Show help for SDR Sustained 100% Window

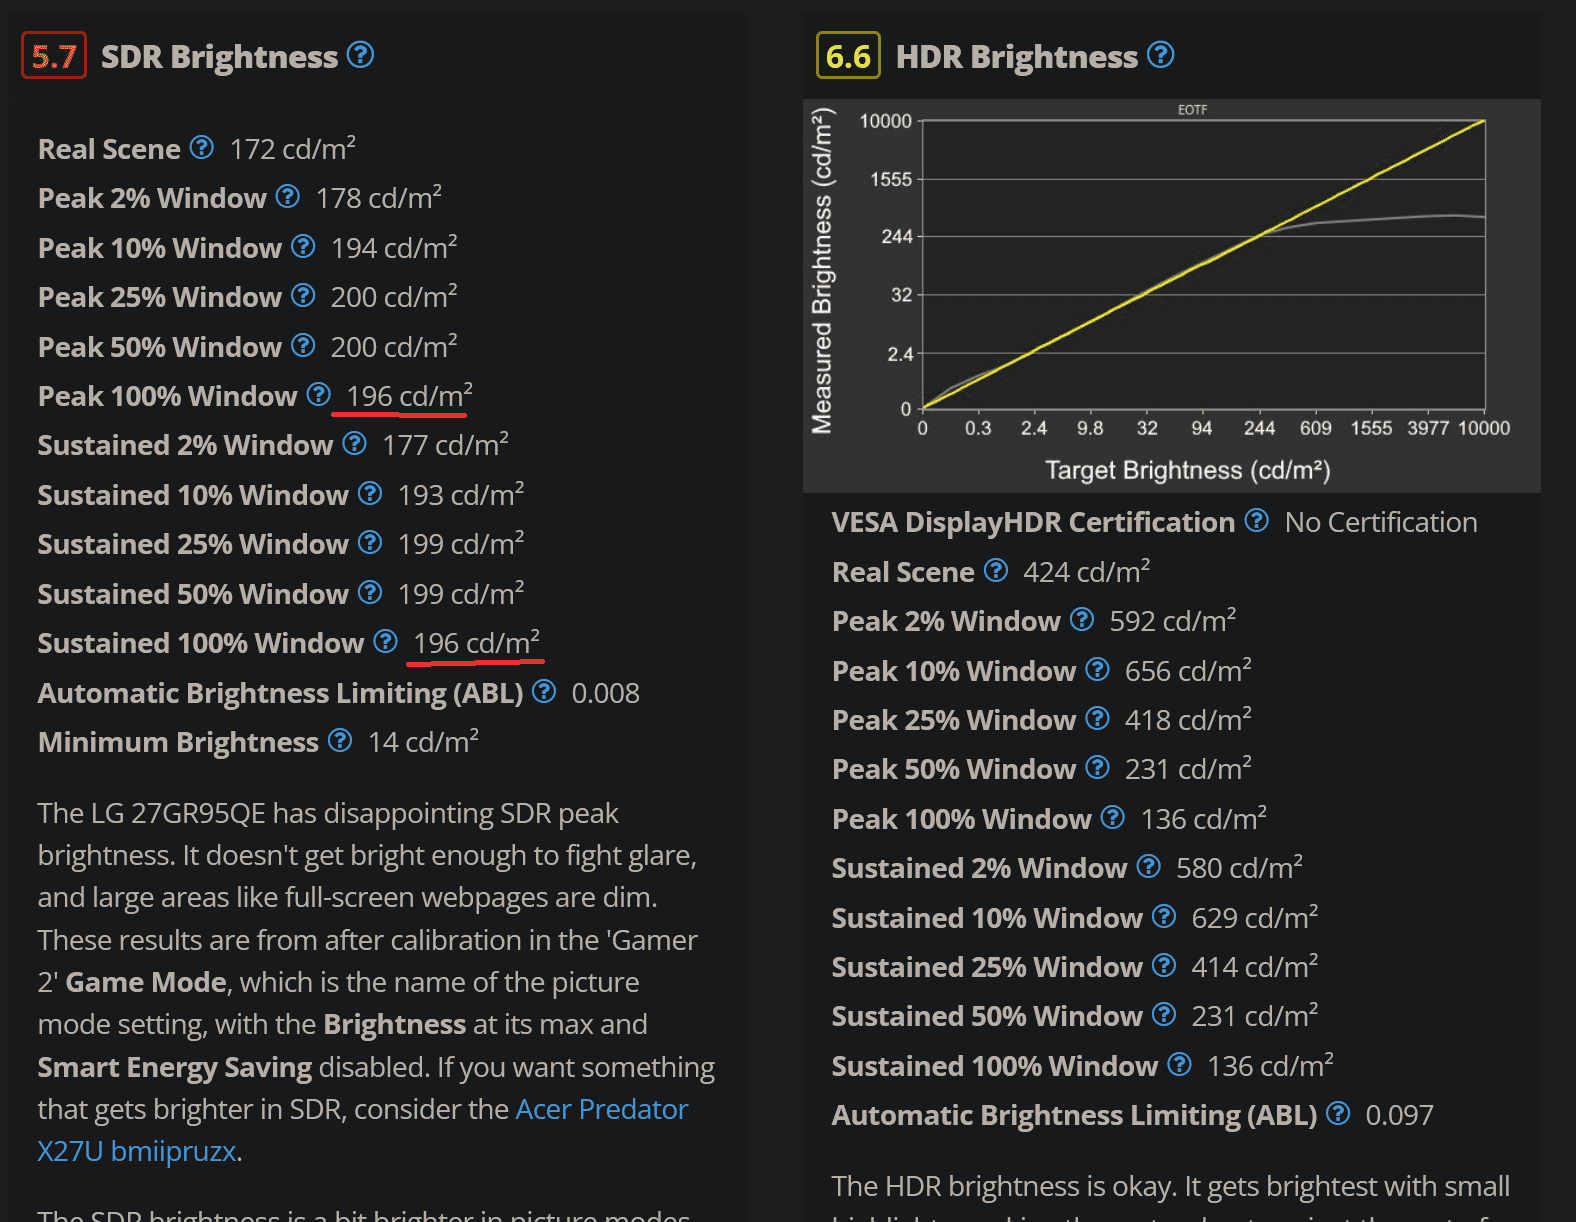tap(386, 642)
